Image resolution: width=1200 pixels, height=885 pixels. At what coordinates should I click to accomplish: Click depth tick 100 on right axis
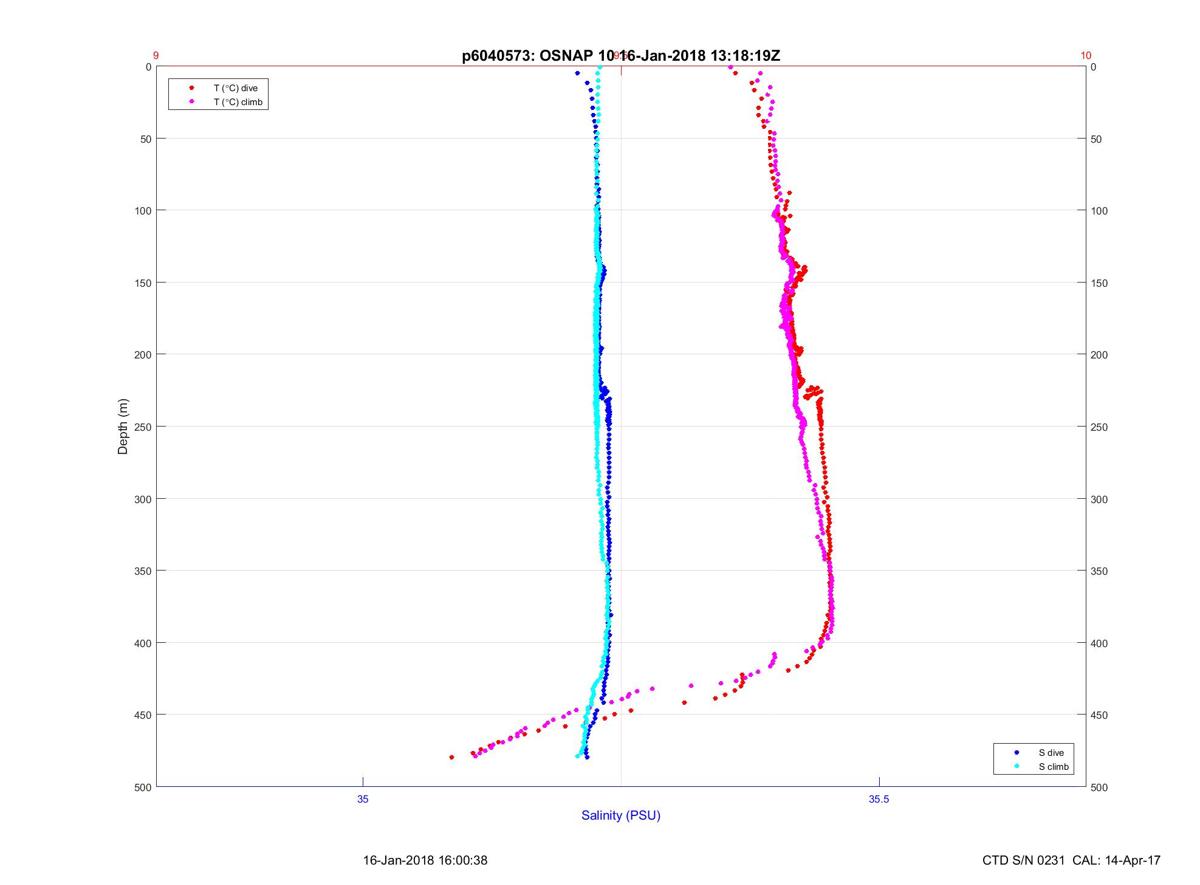coord(1099,211)
